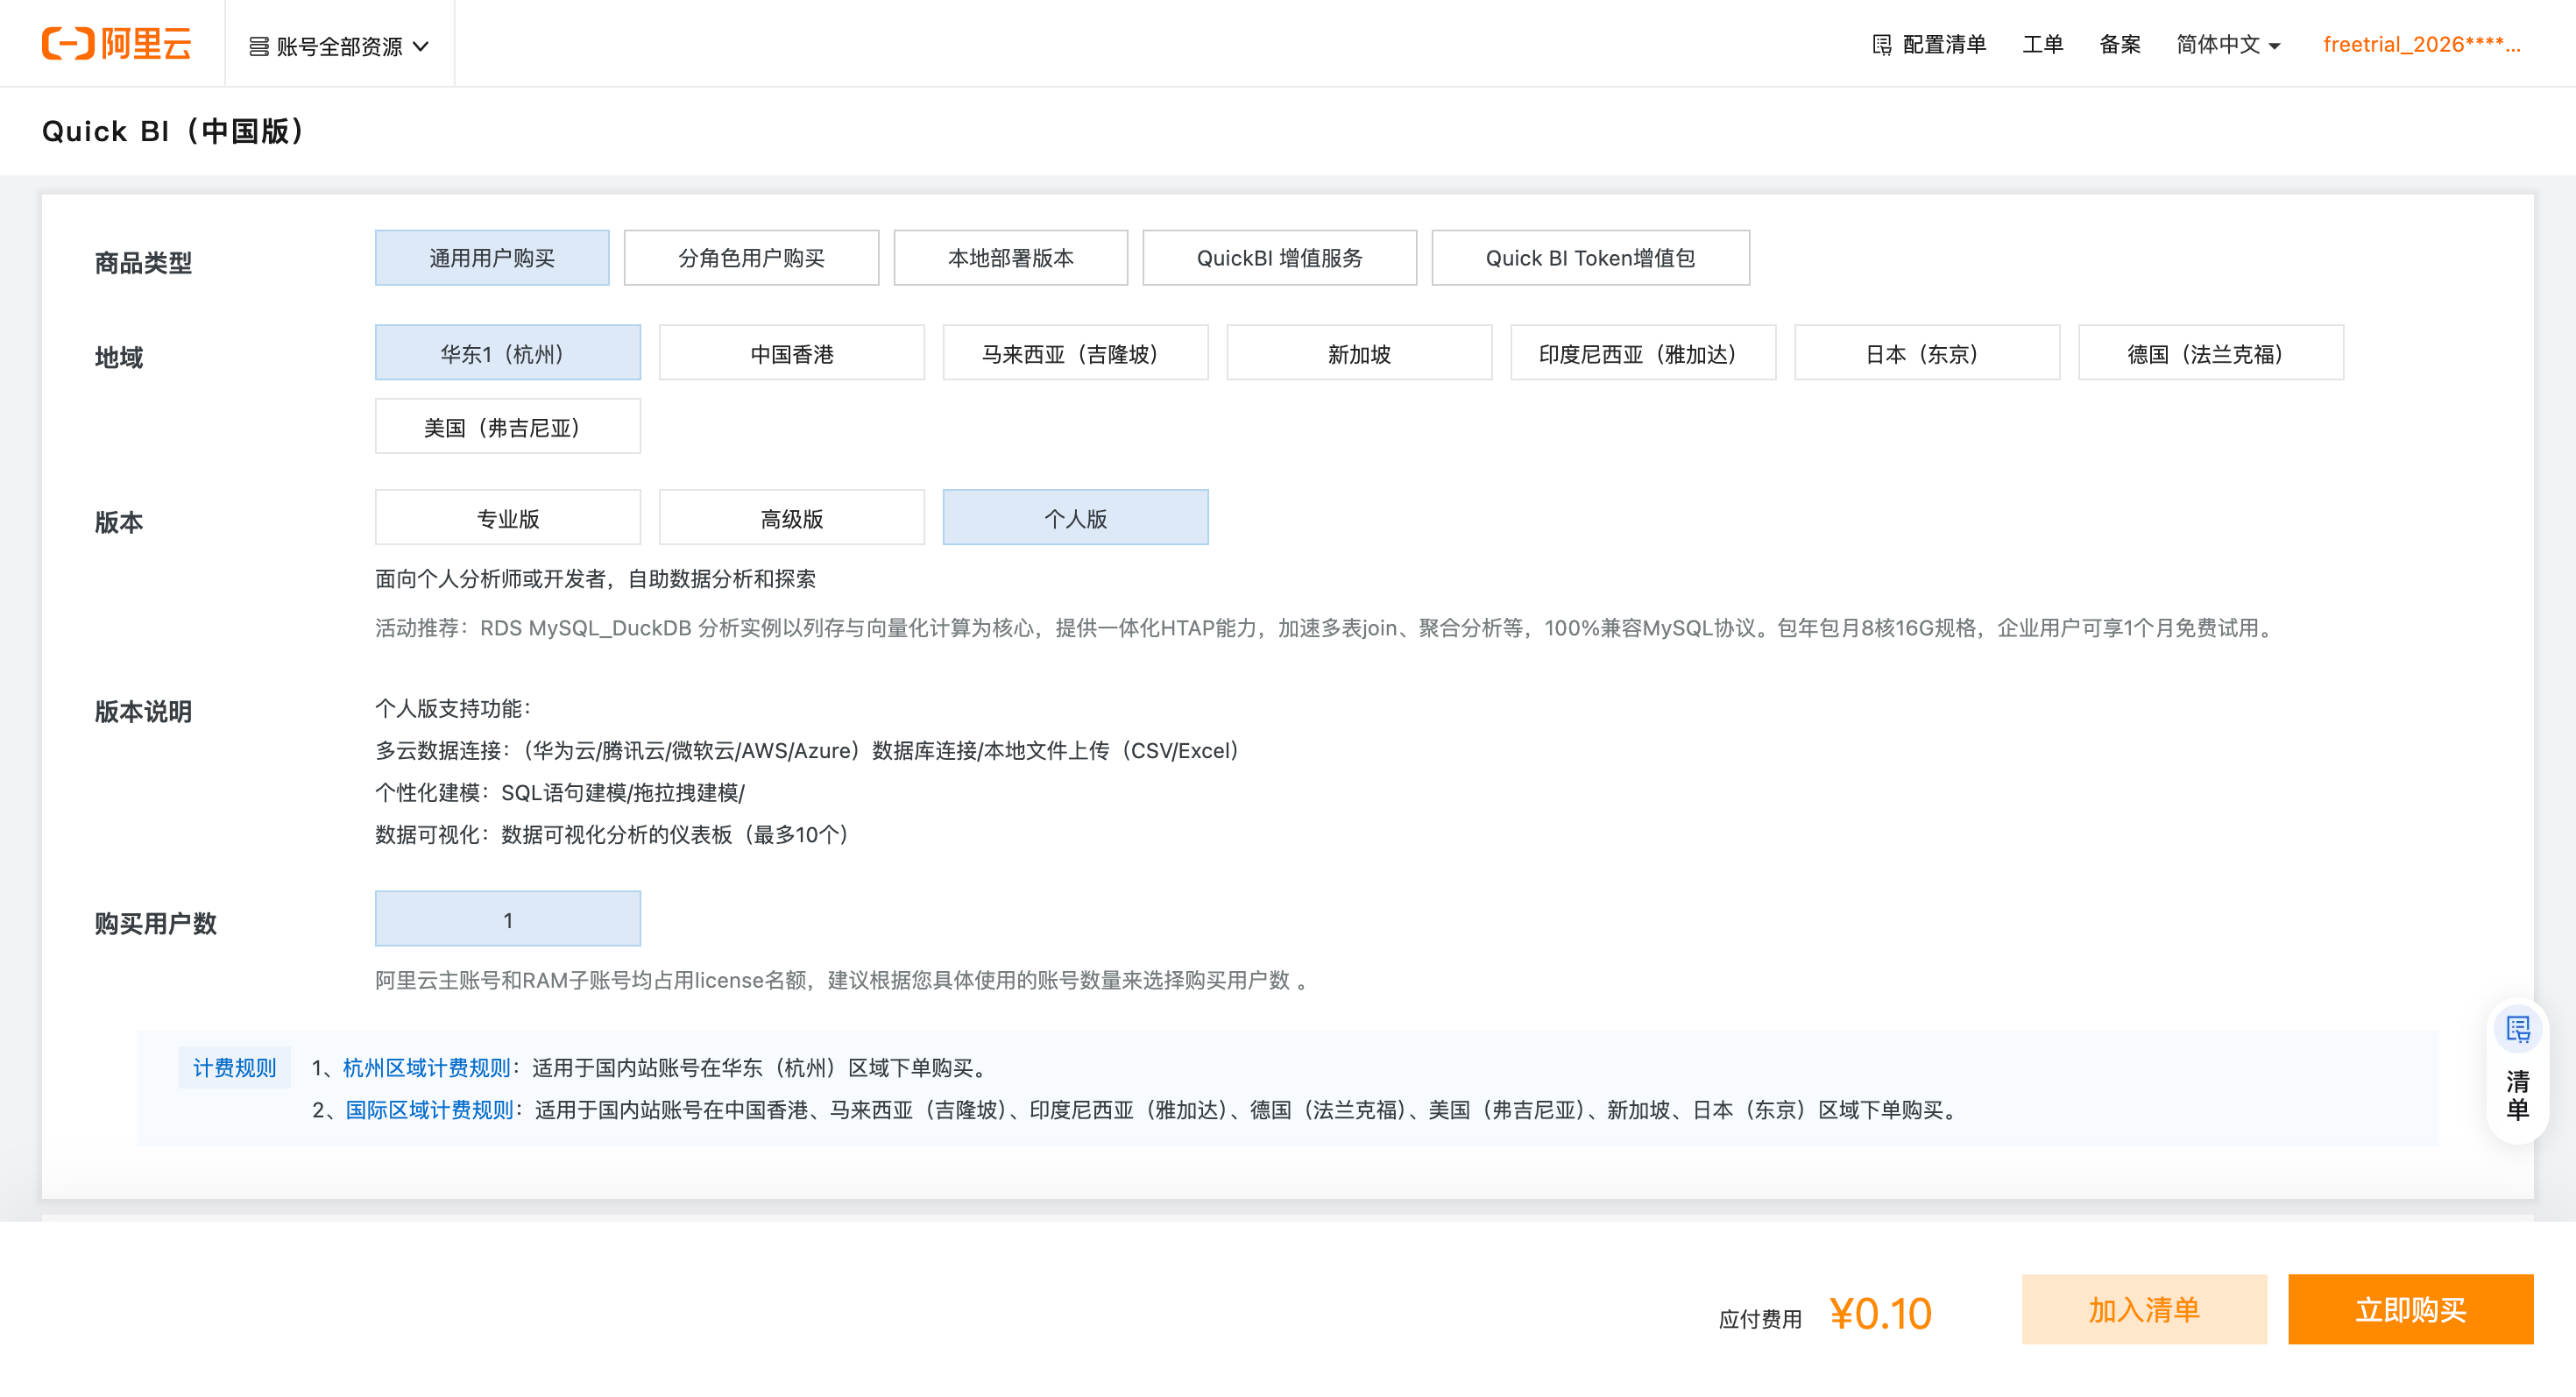Open the 国际区域计费规则 link
Viewport: 2576px width, 1397px height.
coord(429,1110)
